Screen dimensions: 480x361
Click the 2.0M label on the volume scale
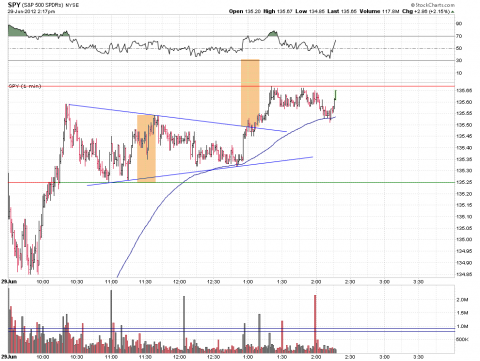(462, 300)
